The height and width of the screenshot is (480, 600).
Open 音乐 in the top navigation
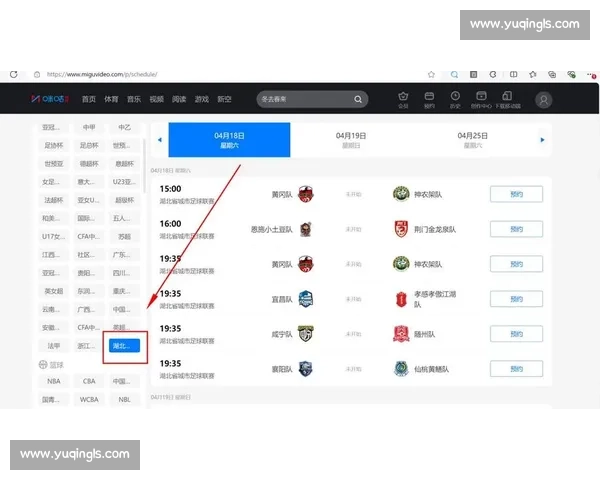134,99
